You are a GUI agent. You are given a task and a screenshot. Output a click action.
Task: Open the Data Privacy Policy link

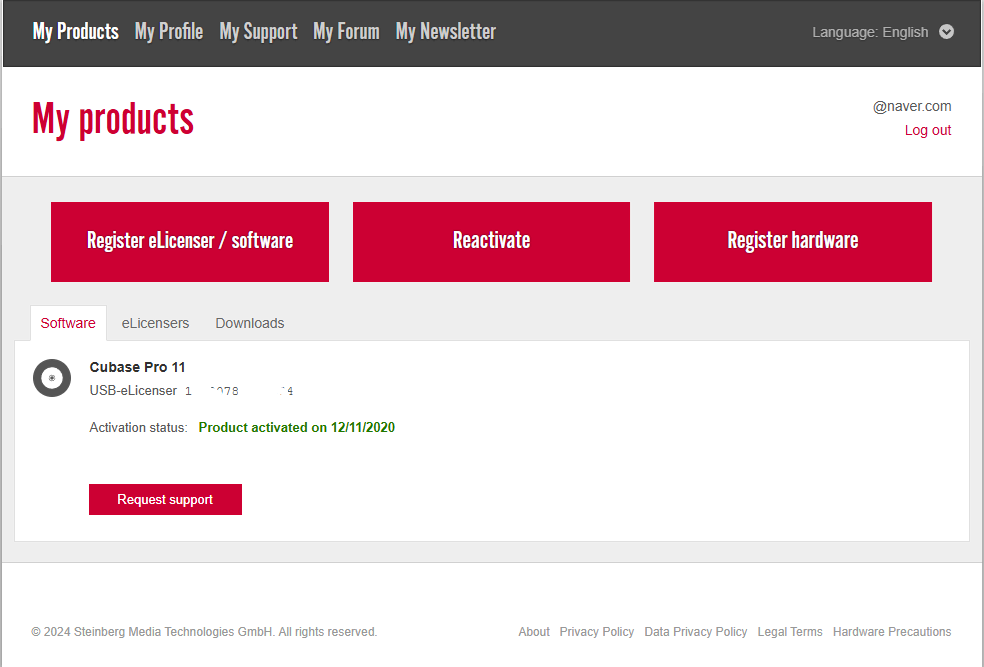pyautogui.click(x=696, y=632)
